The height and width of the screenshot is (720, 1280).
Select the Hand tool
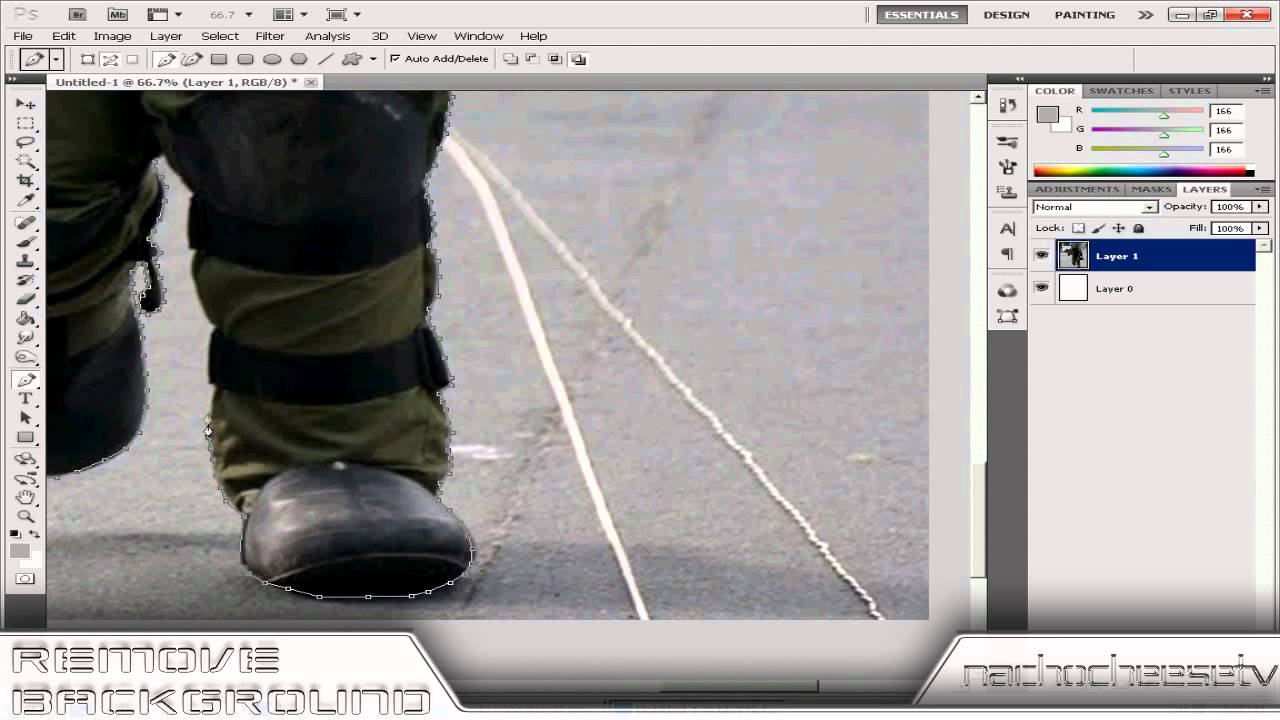(26, 498)
